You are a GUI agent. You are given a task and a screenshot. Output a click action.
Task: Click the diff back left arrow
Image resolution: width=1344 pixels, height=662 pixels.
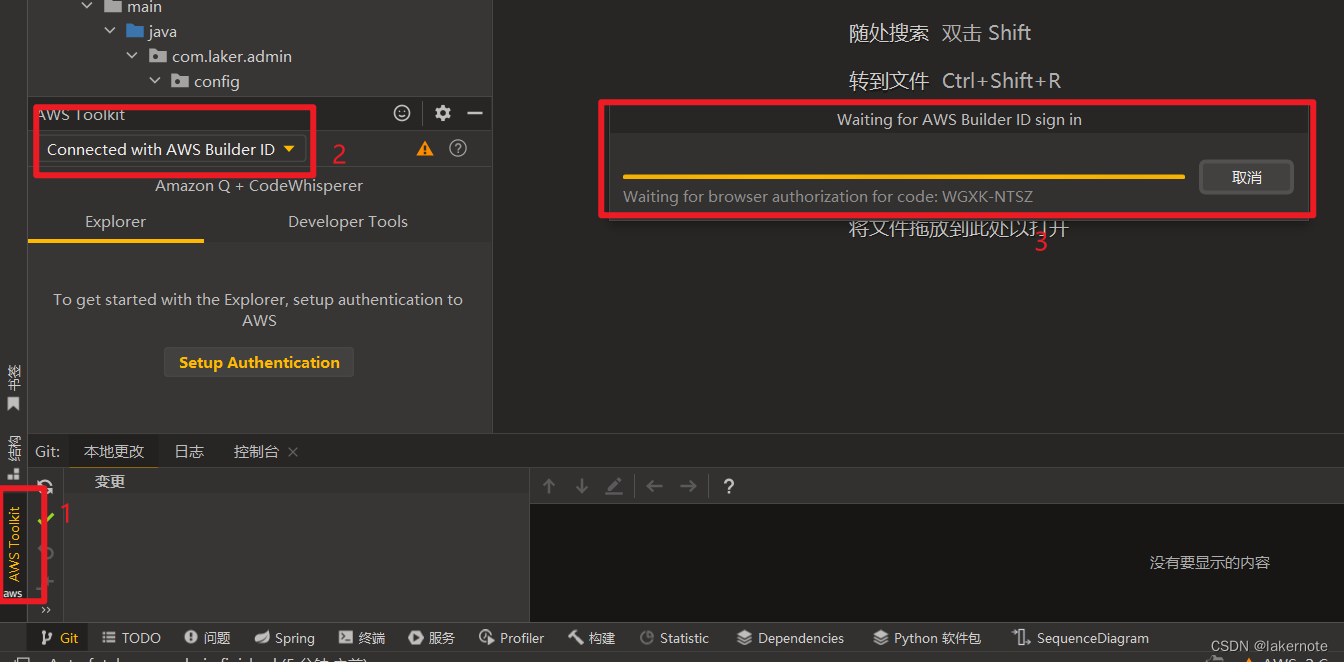click(655, 486)
